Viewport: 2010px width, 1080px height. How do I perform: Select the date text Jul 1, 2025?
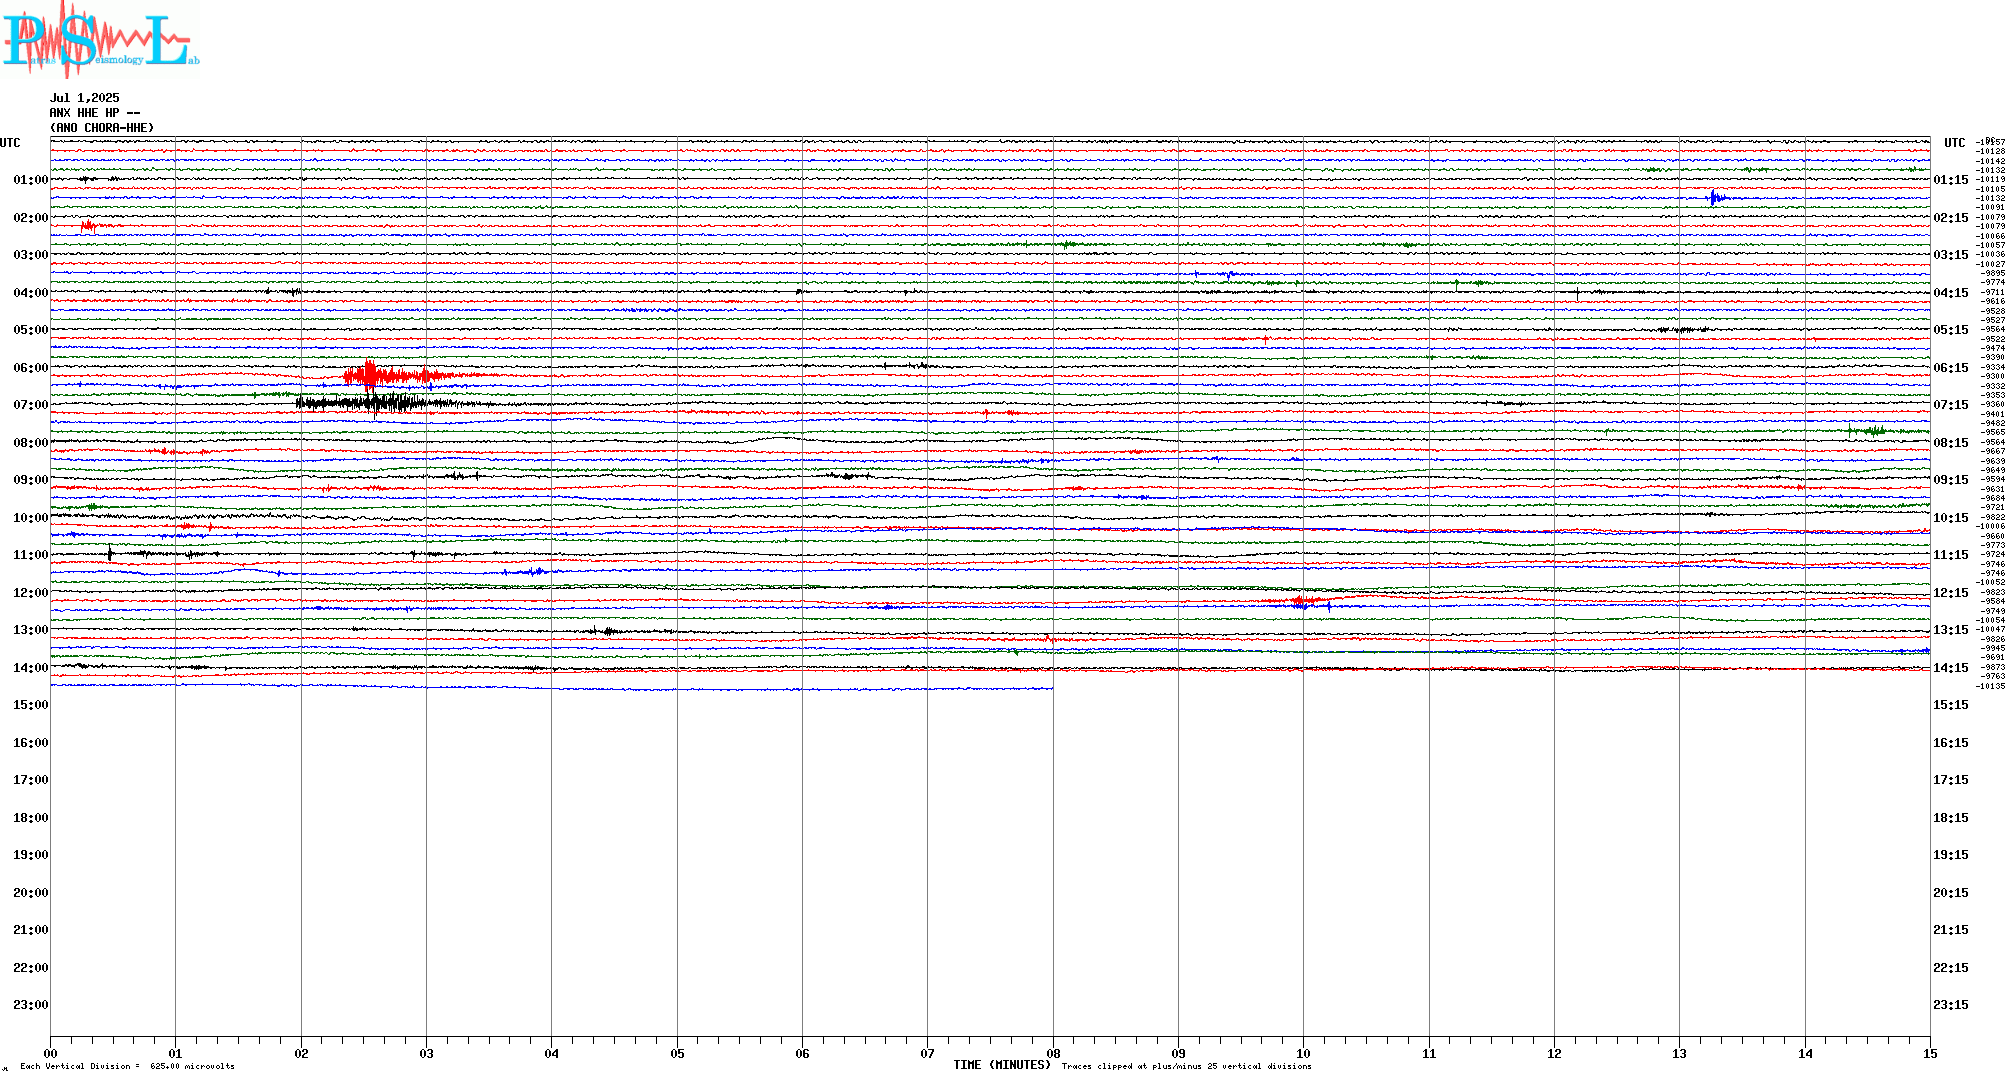coord(85,98)
